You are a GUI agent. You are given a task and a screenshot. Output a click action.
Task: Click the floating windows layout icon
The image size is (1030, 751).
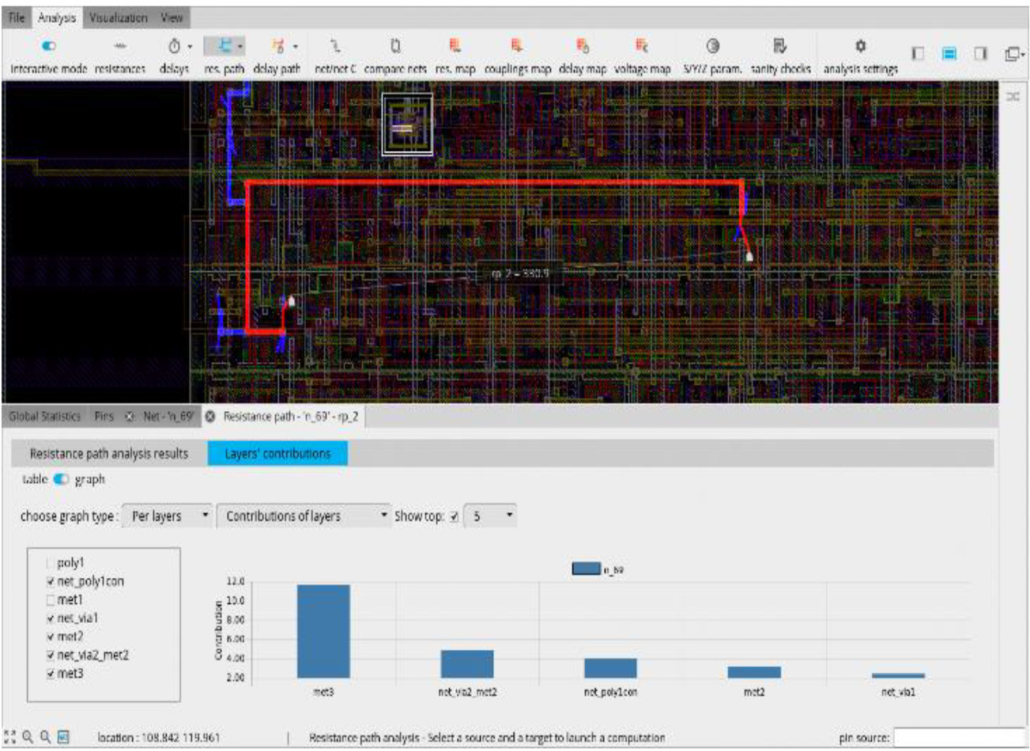click(1012, 54)
